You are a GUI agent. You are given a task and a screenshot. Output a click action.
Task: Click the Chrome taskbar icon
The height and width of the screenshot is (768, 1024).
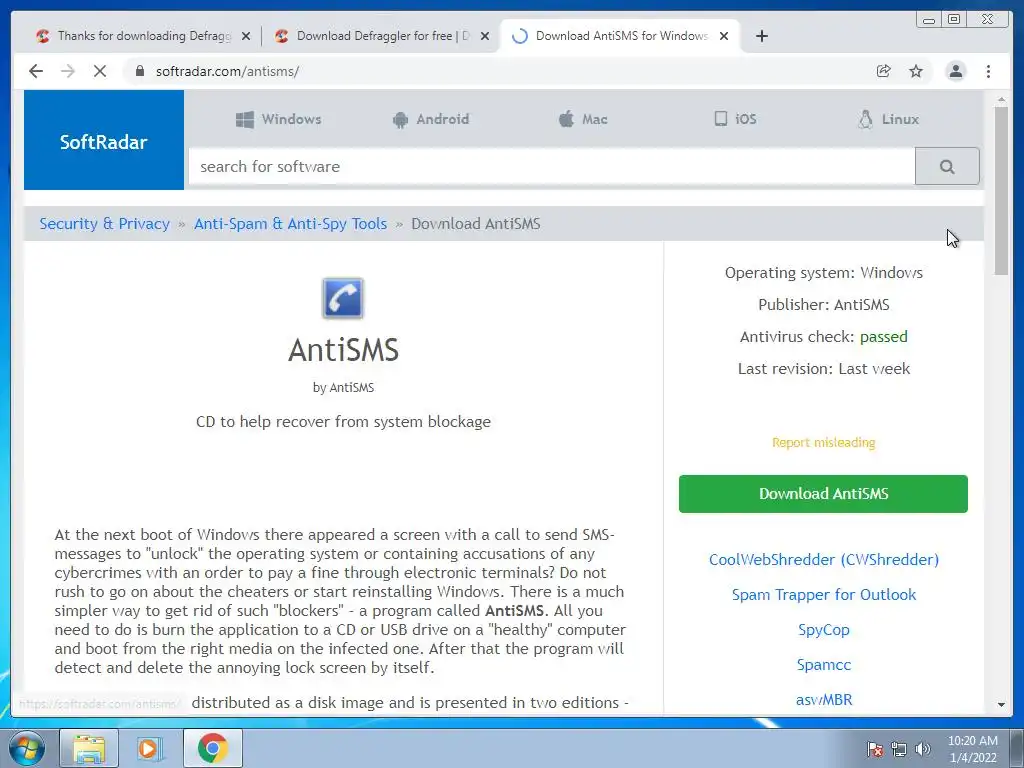212,748
